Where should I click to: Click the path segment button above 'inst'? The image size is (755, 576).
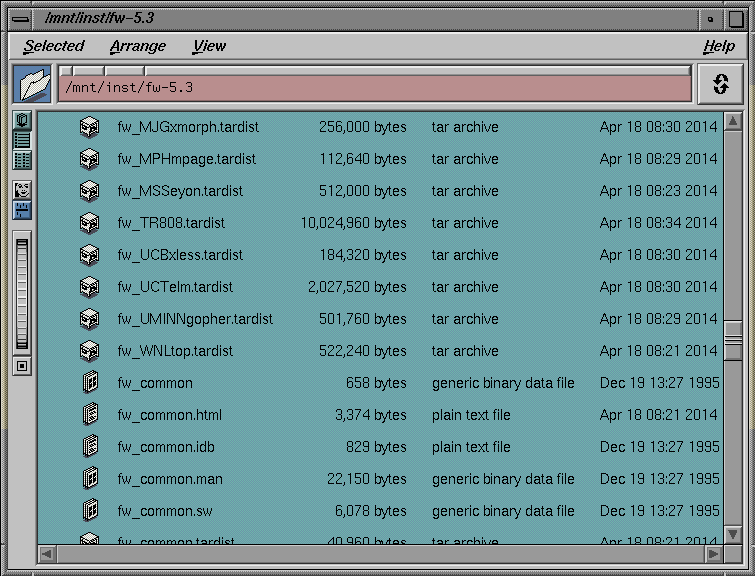(x=125, y=71)
